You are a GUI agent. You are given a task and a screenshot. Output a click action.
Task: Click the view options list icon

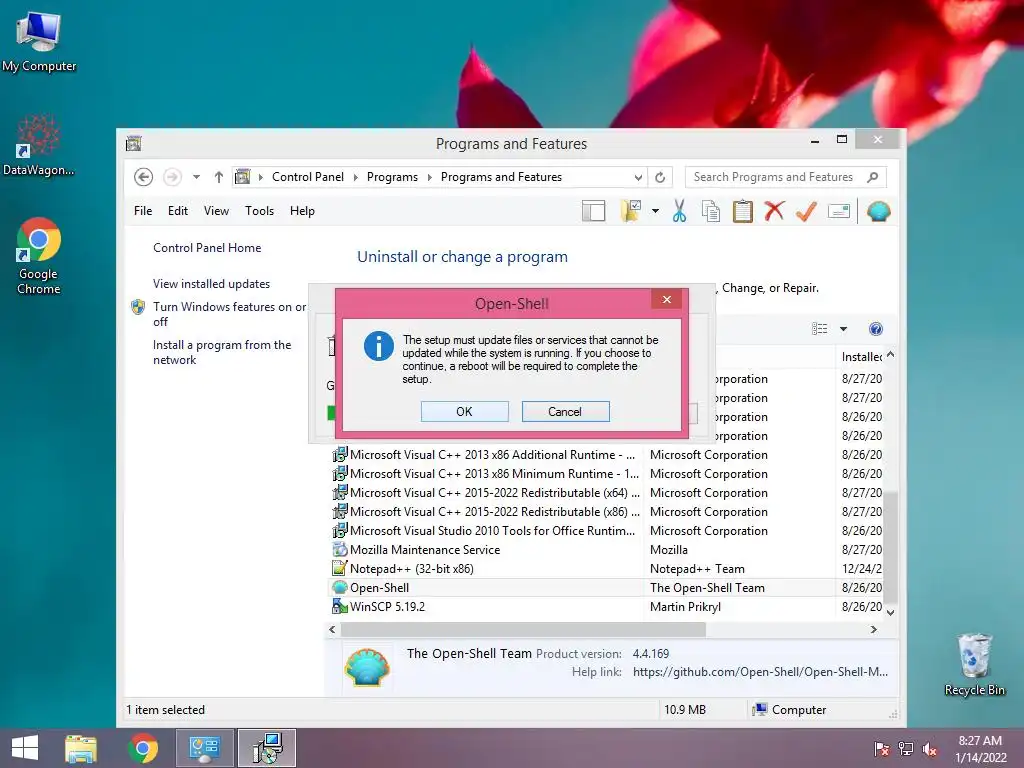tap(820, 328)
